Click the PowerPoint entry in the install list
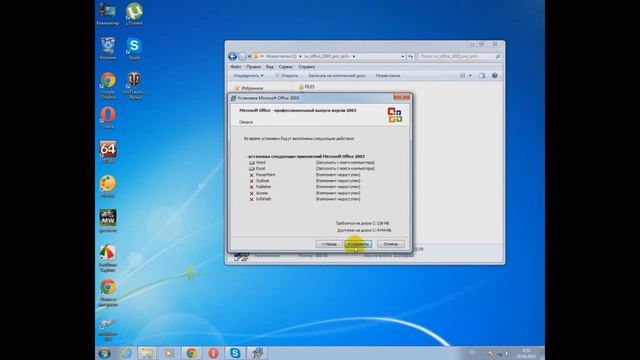The width and height of the screenshot is (640, 360). pyautogui.click(x=265, y=175)
